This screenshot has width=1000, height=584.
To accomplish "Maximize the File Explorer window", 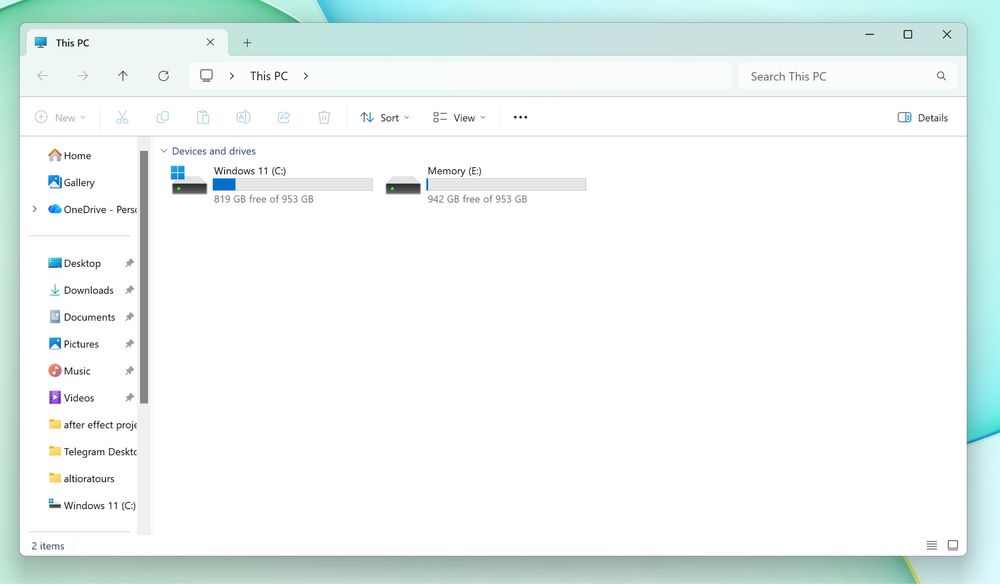I will click(908, 34).
